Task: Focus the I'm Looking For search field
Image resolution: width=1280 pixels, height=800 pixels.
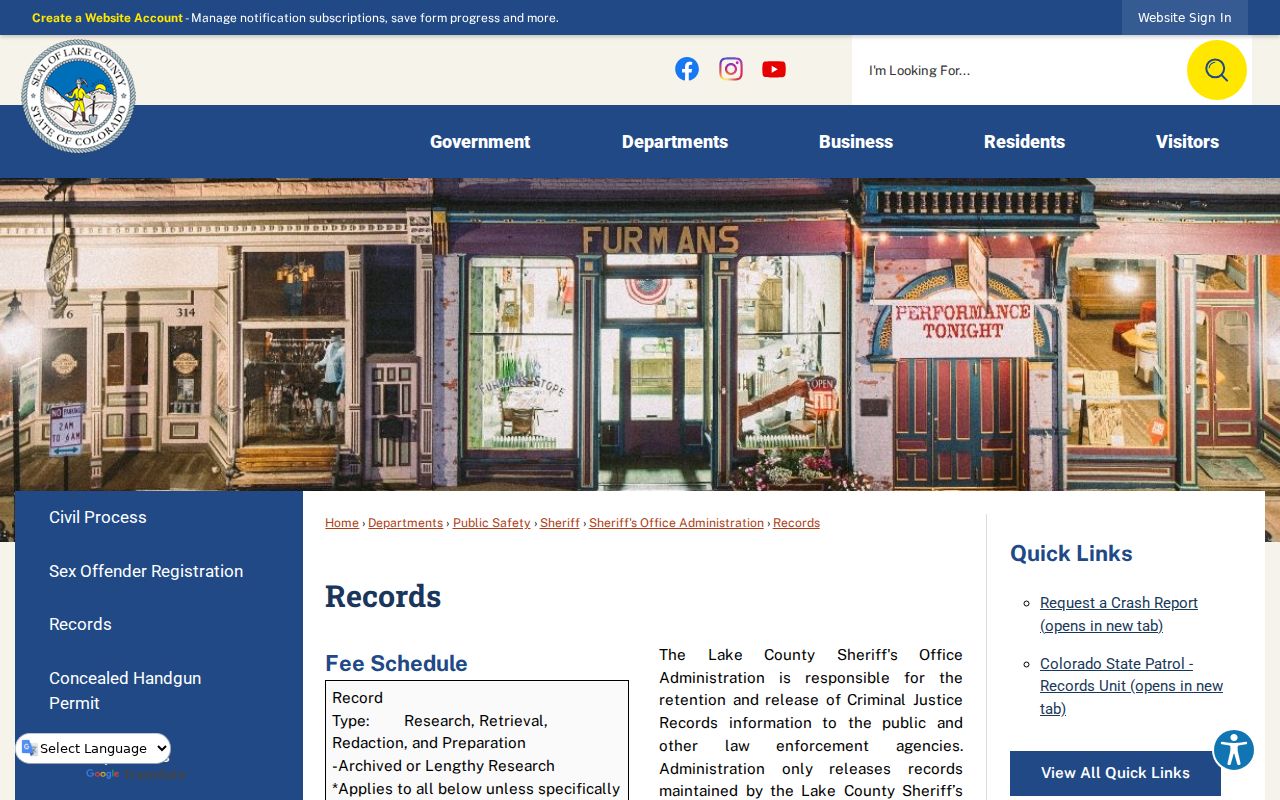Action: tap(1019, 70)
